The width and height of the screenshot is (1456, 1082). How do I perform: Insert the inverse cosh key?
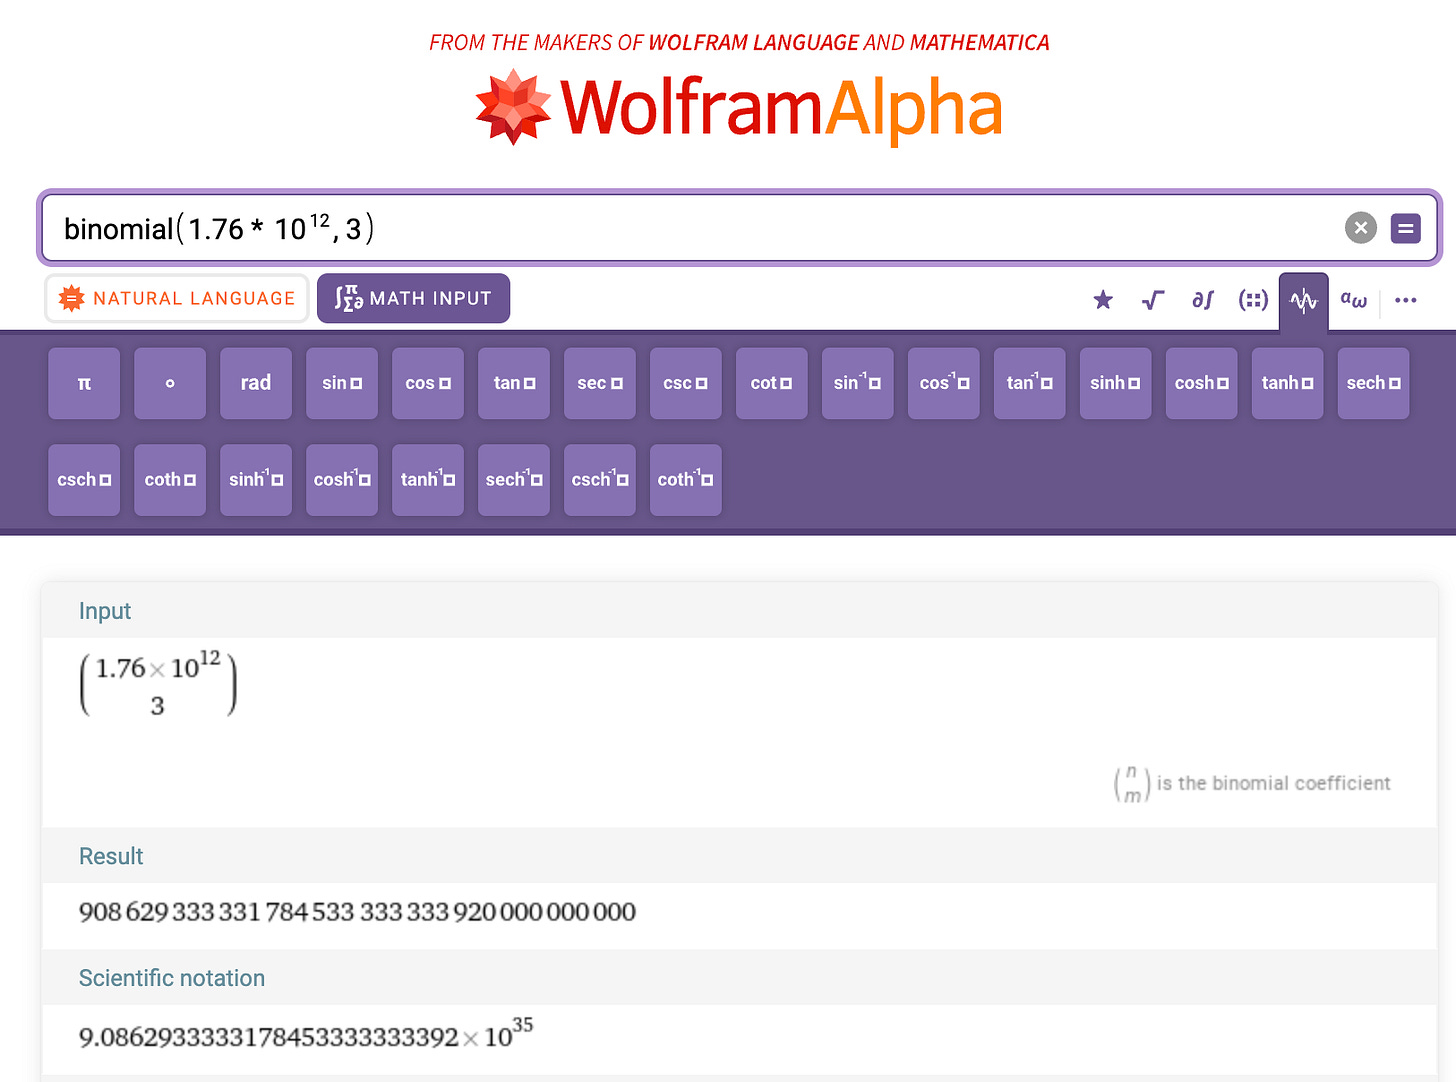pos(342,480)
